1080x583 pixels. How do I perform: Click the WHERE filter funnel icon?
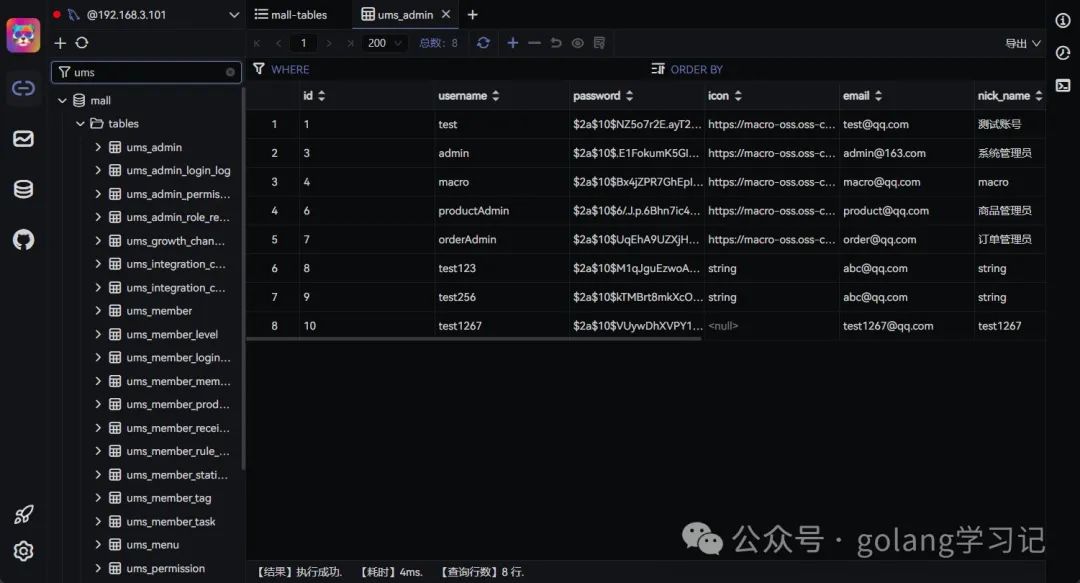259,69
